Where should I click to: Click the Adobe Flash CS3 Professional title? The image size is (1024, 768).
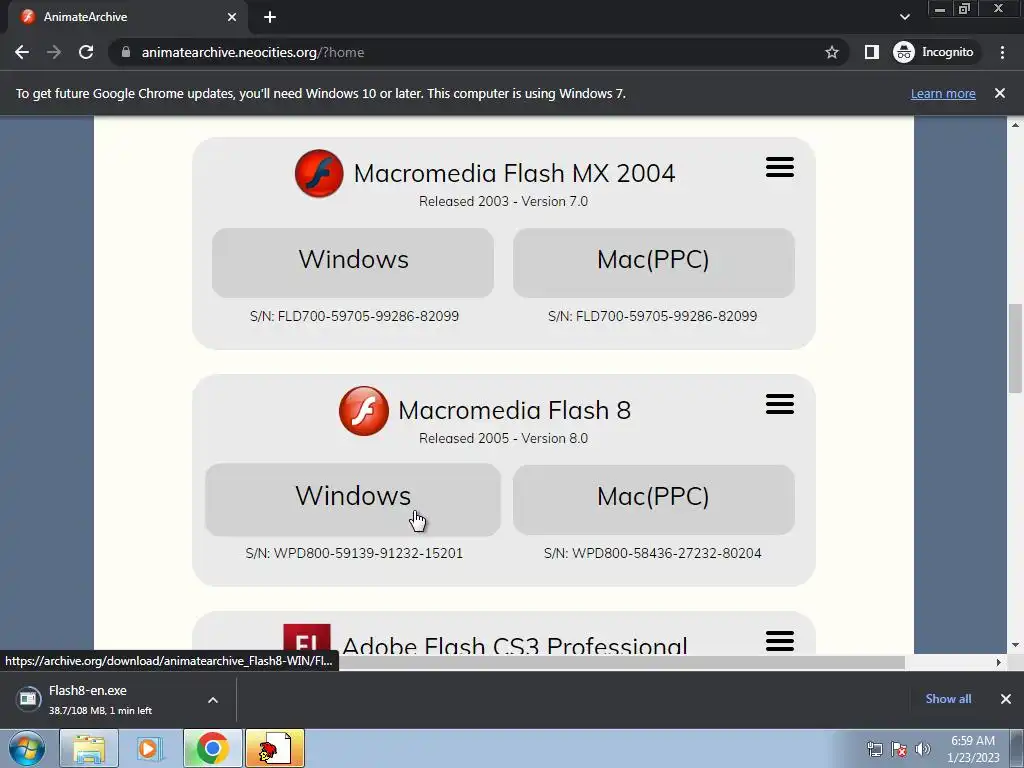point(515,645)
